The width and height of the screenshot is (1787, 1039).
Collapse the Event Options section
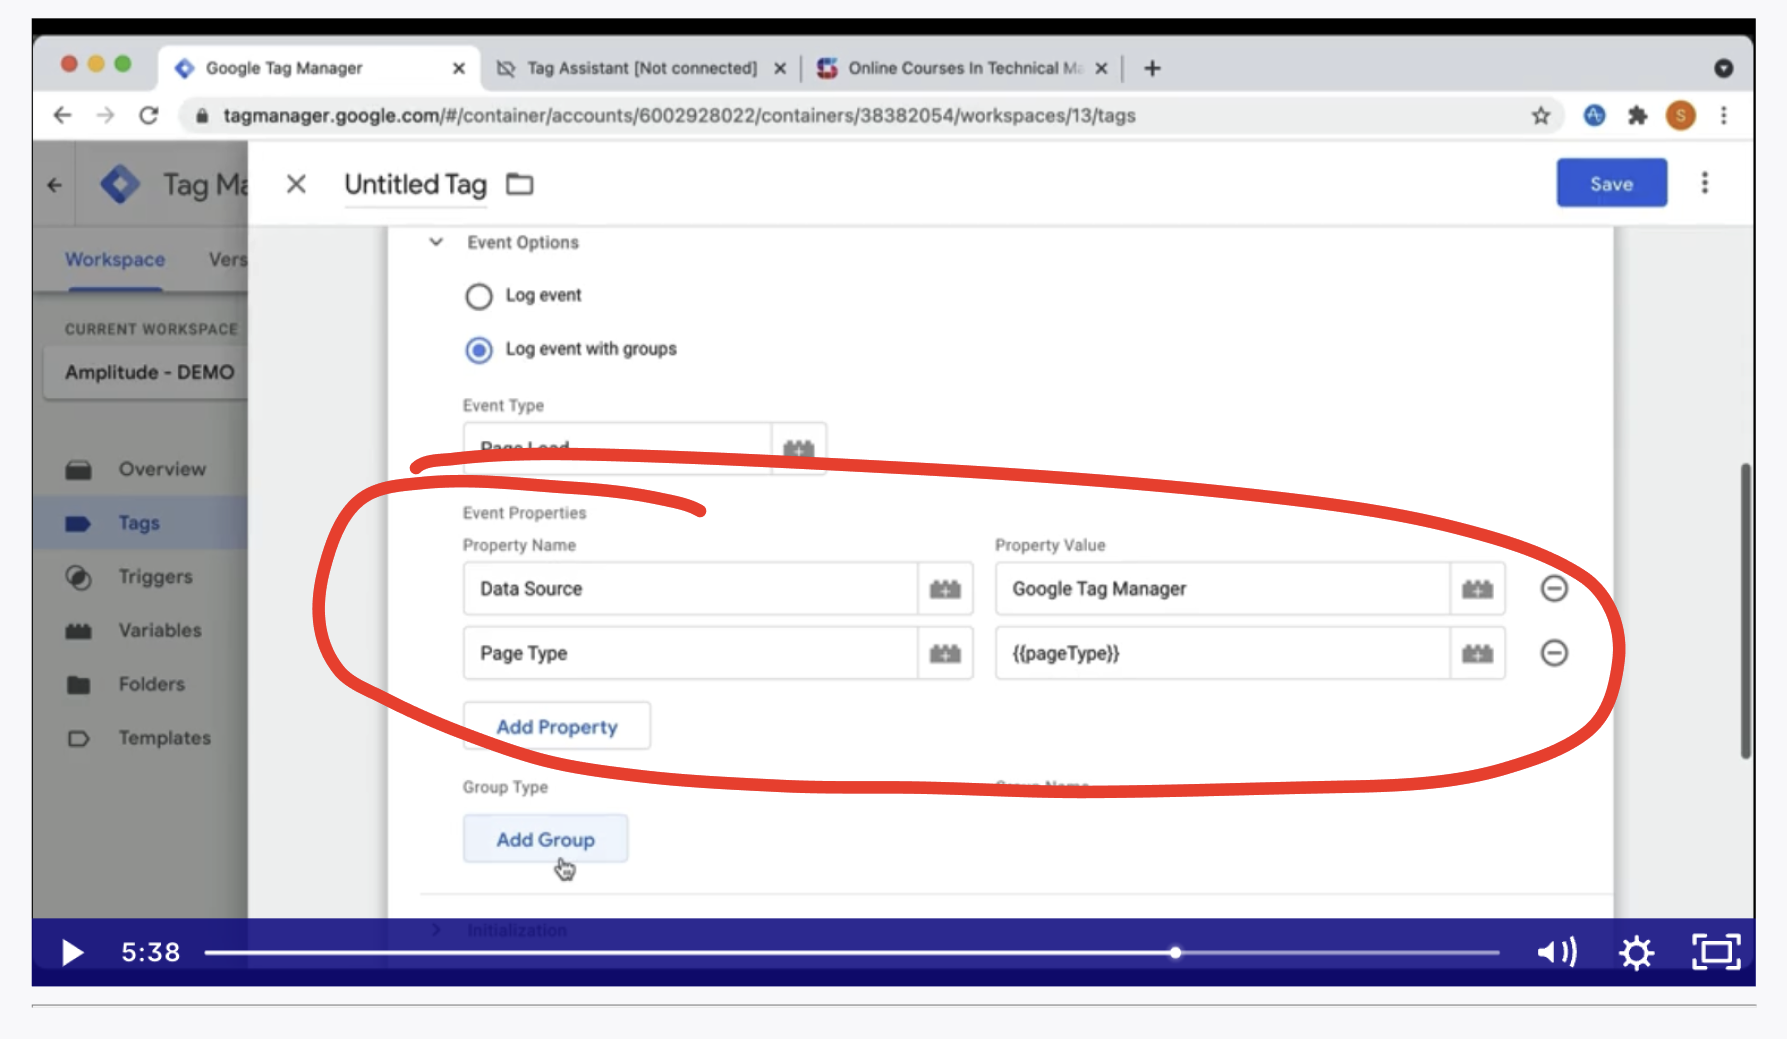(436, 242)
